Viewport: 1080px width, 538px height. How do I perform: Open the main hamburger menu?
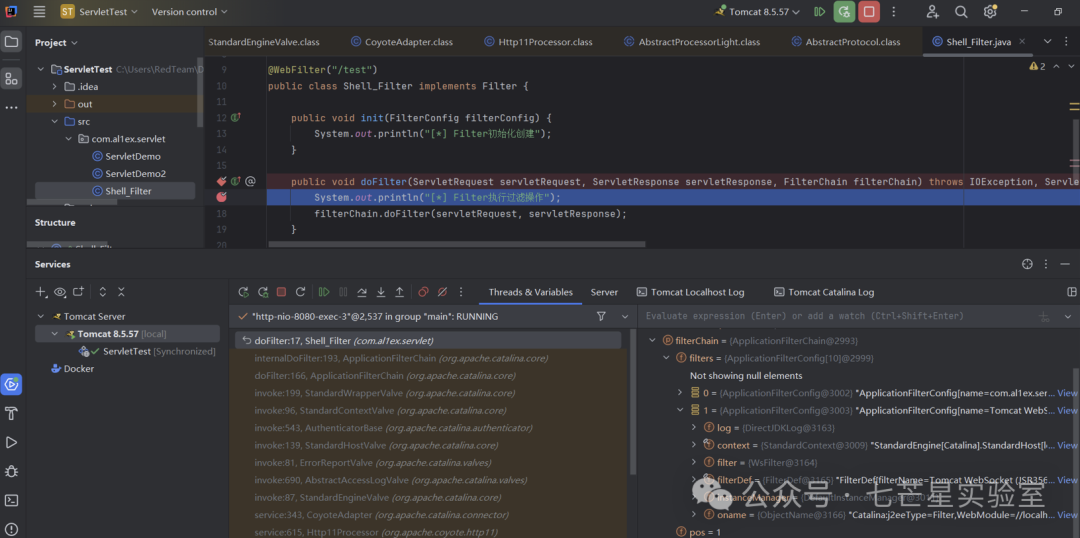coord(39,12)
